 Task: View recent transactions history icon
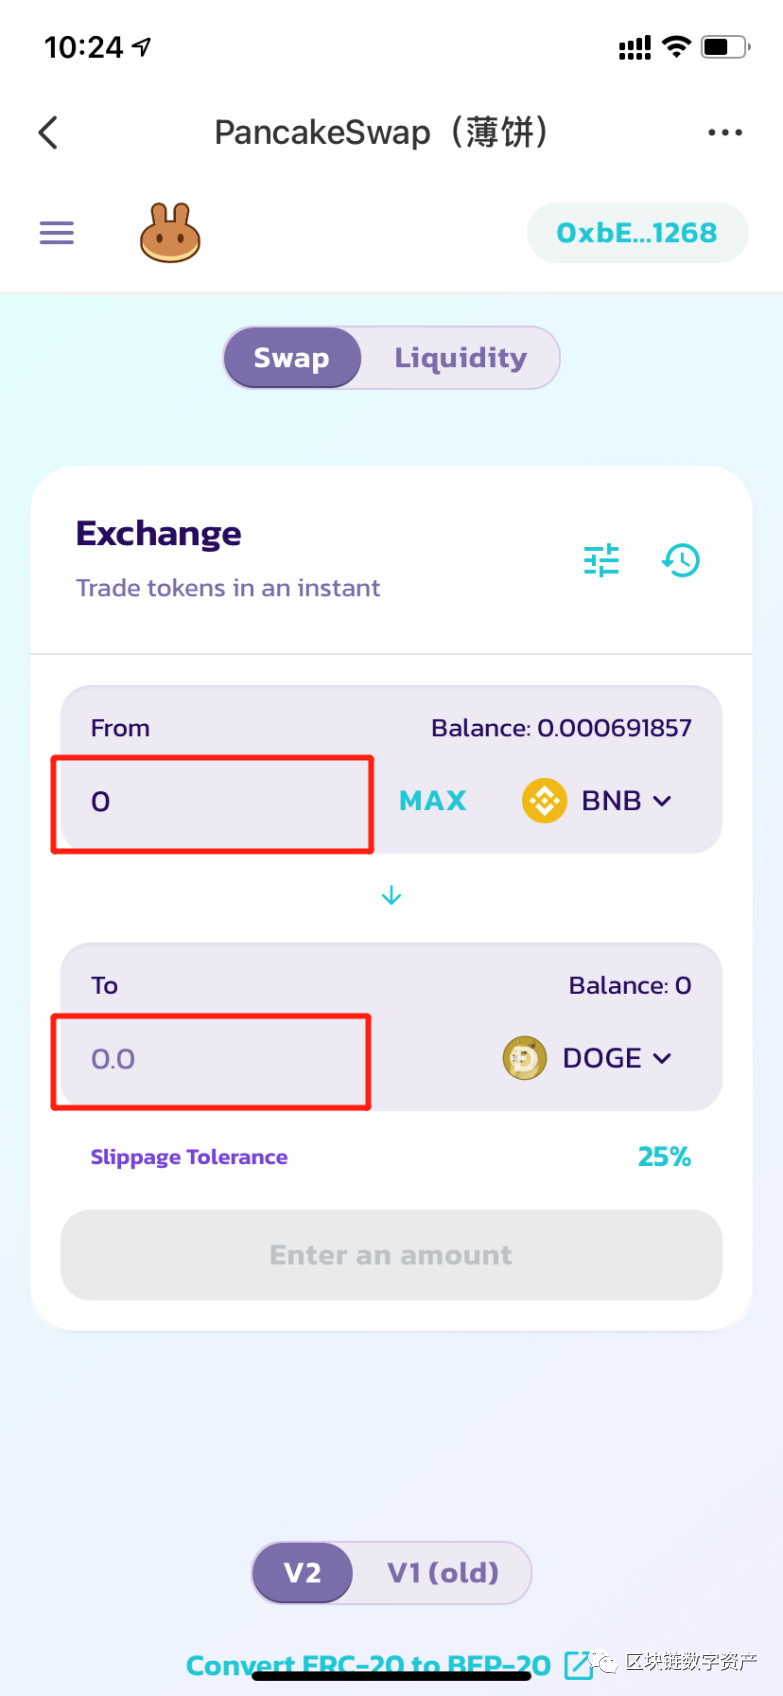point(681,560)
